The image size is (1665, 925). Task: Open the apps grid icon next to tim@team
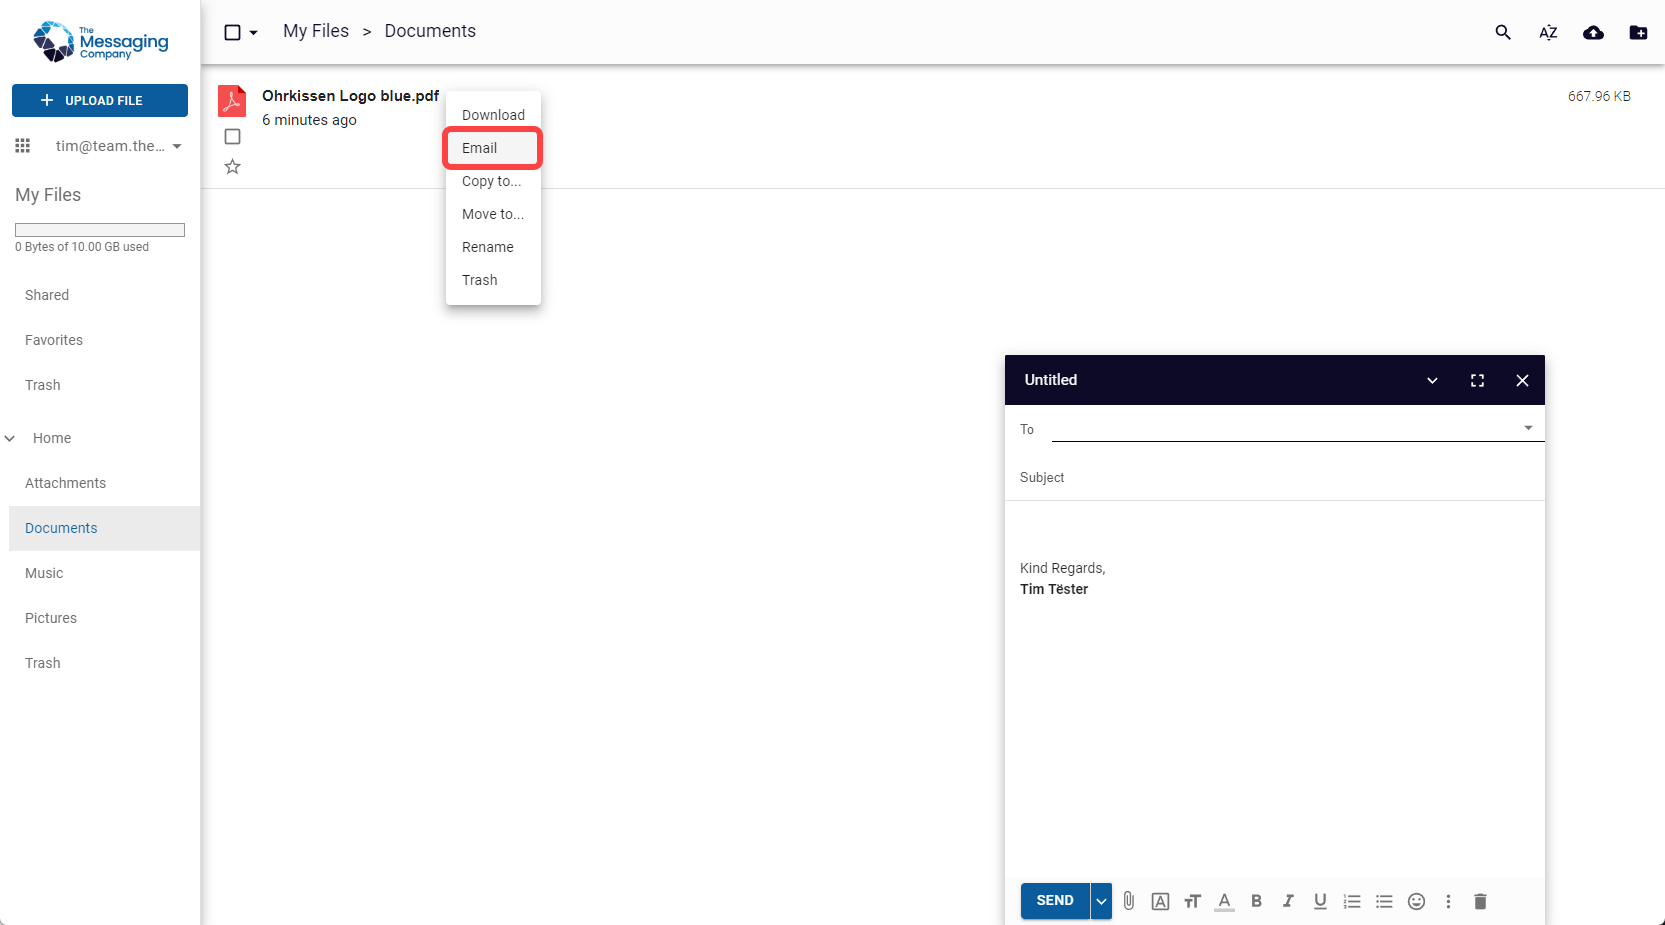(x=22, y=145)
